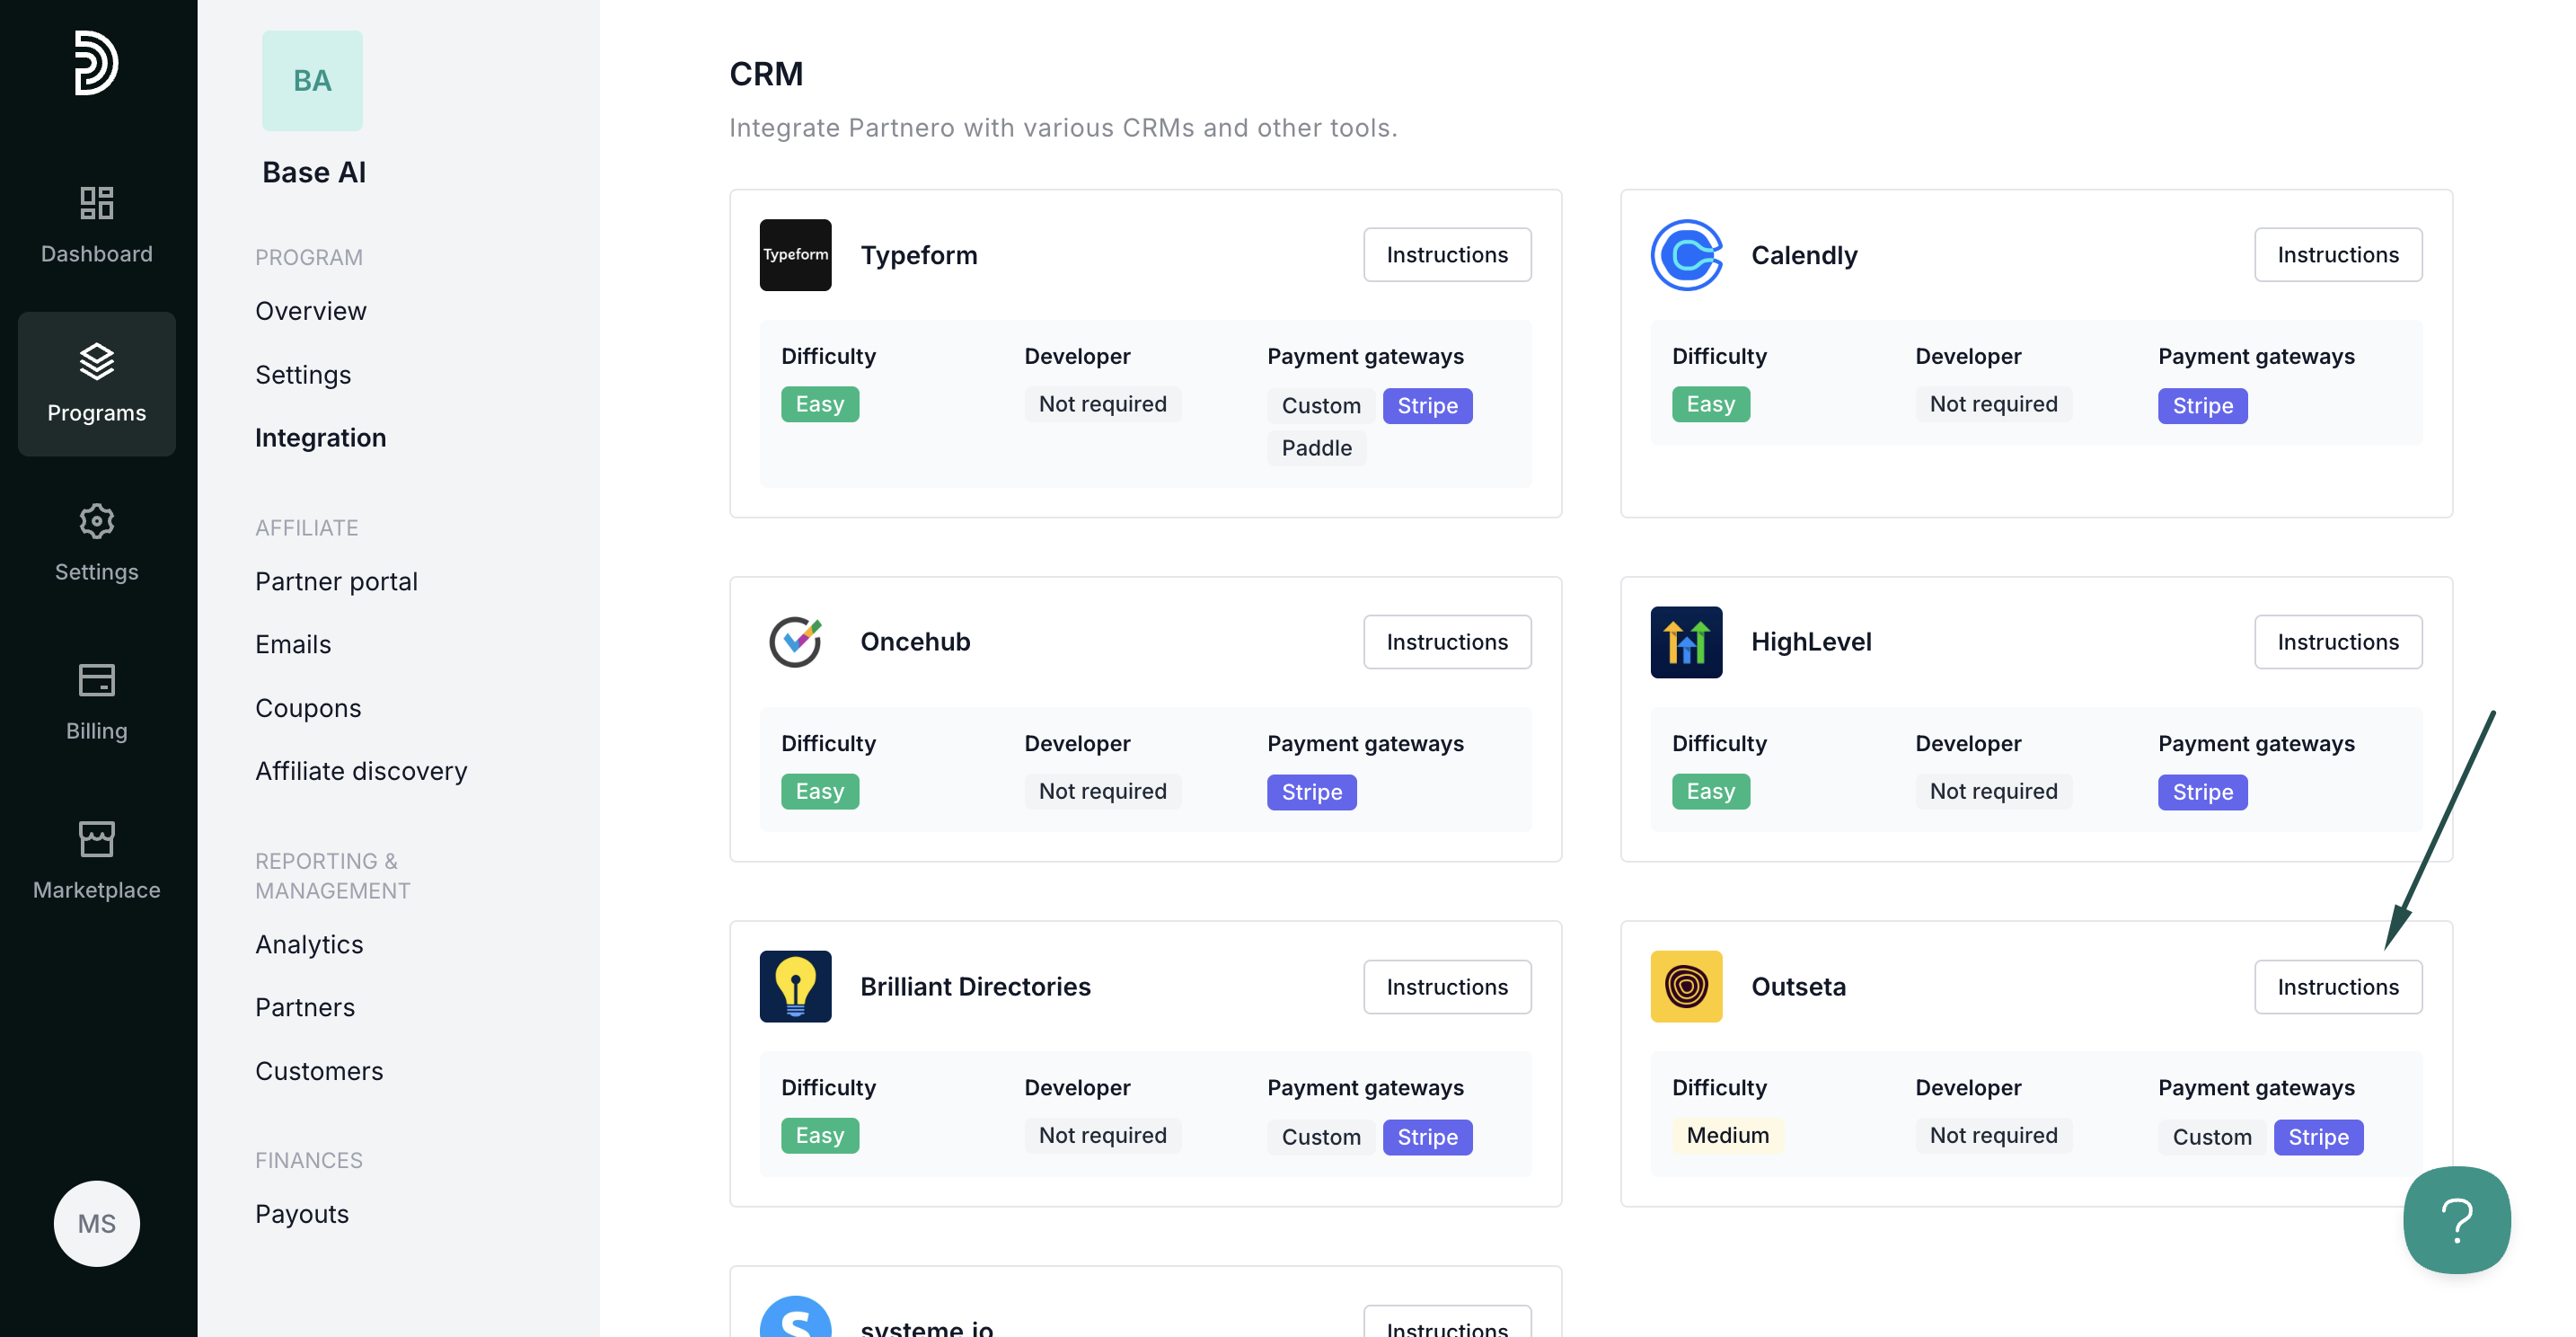This screenshot has width=2576, height=1337.
Task: Open Customers list
Action: coord(319,1071)
